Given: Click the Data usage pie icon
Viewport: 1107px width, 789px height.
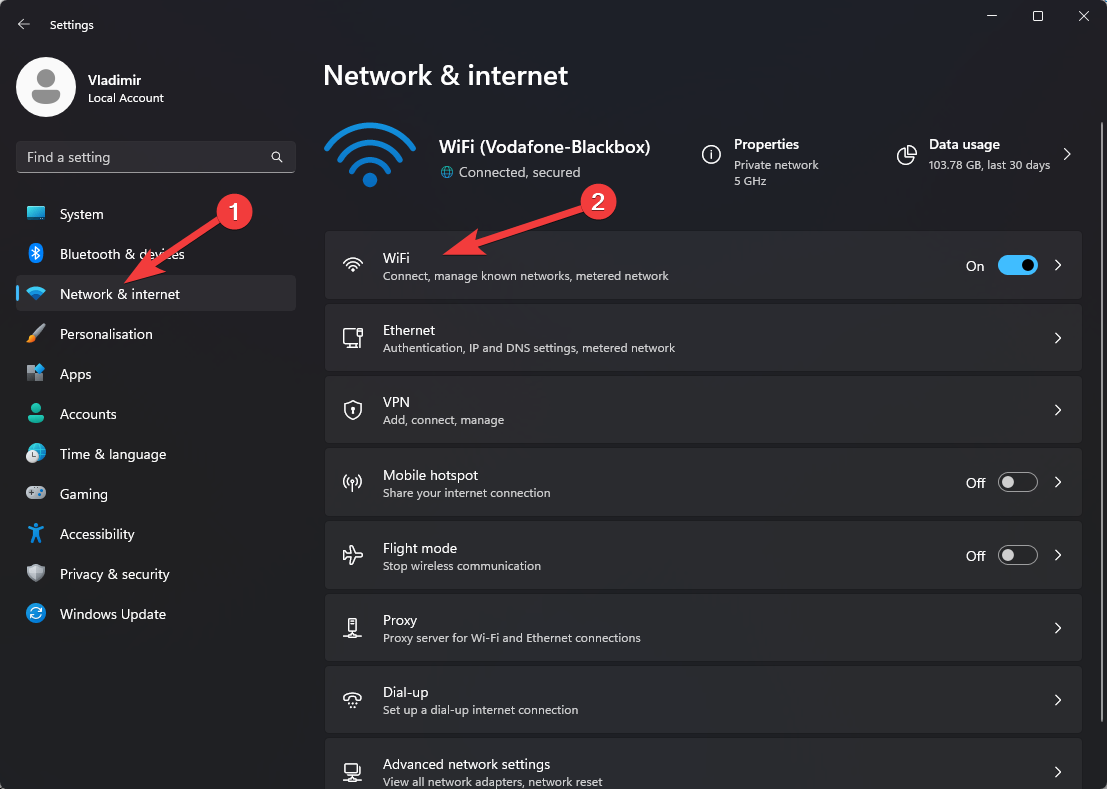Looking at the screenshot, I should pyautogui.click(x=907, y=155).
